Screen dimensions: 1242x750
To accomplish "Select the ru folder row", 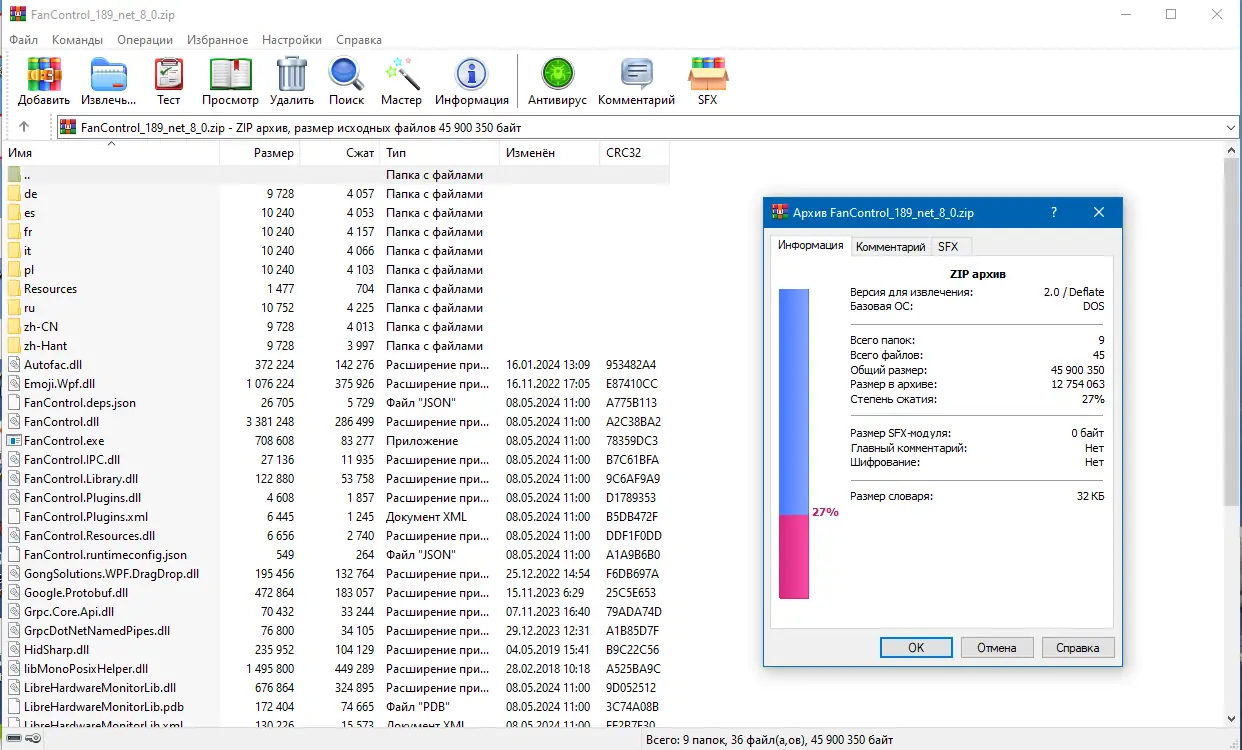I will (335, 308).
